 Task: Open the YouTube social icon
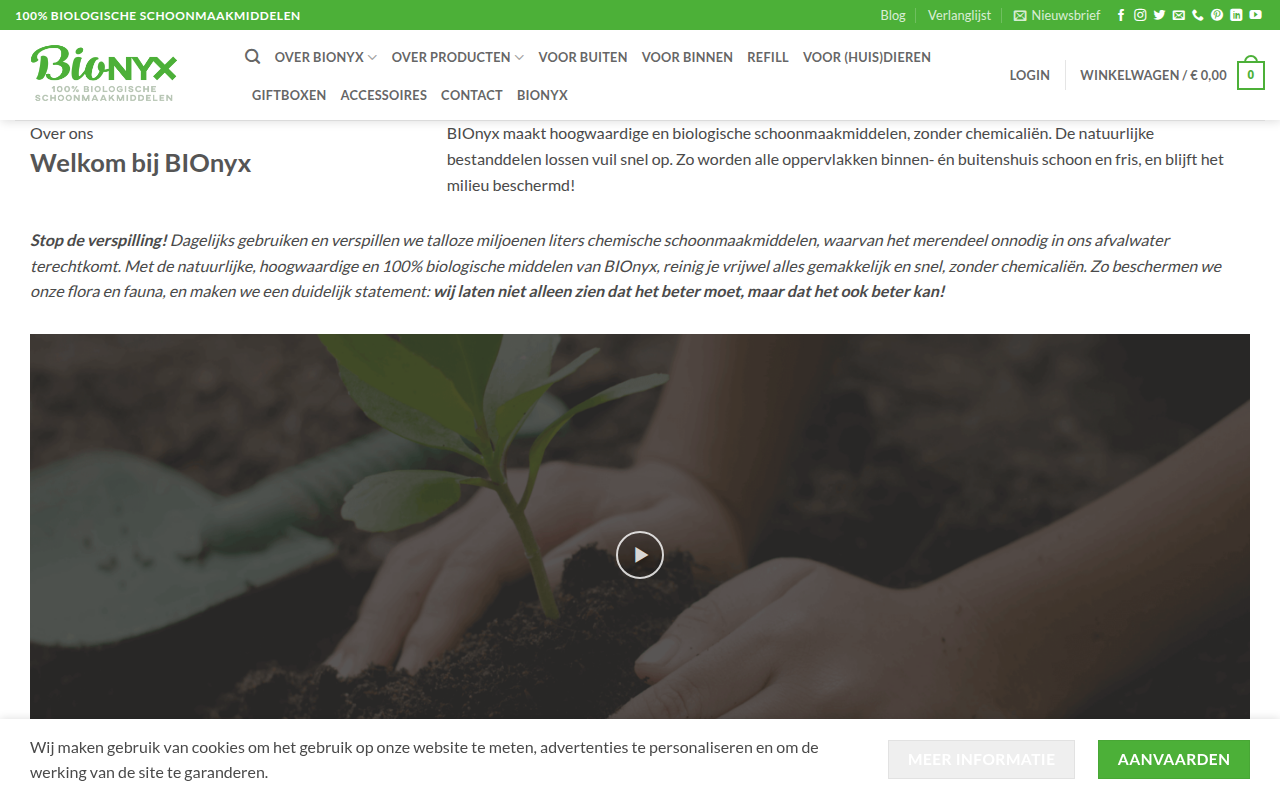click(x=1255, y=15)
